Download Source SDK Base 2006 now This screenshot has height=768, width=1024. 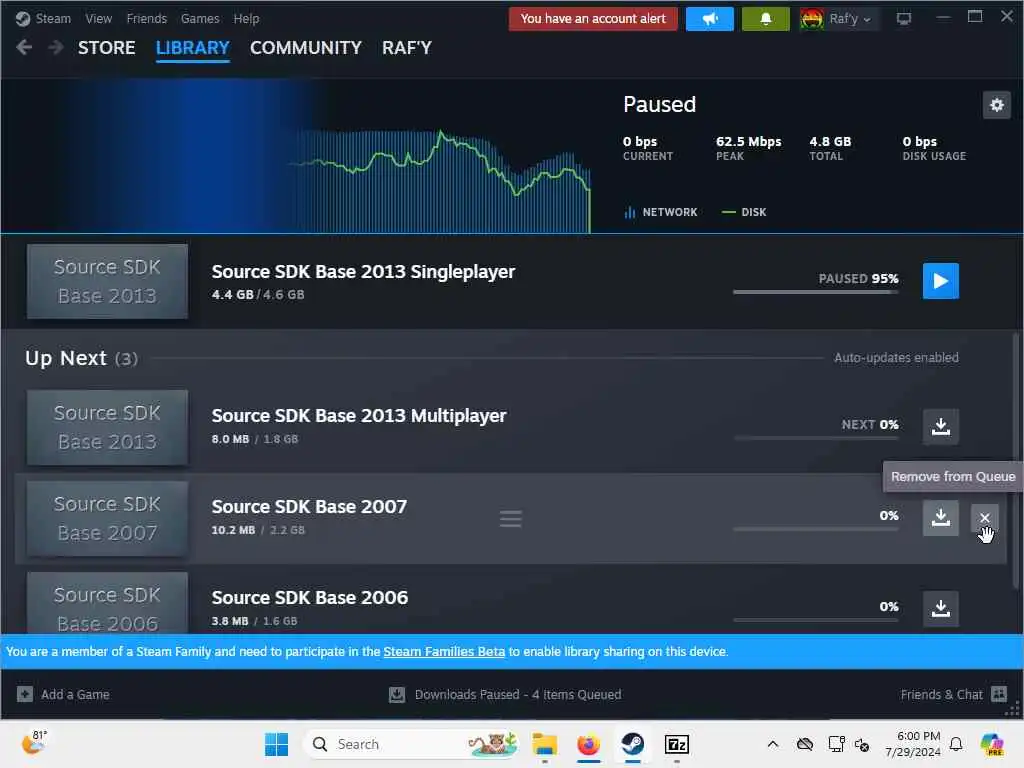940,609
